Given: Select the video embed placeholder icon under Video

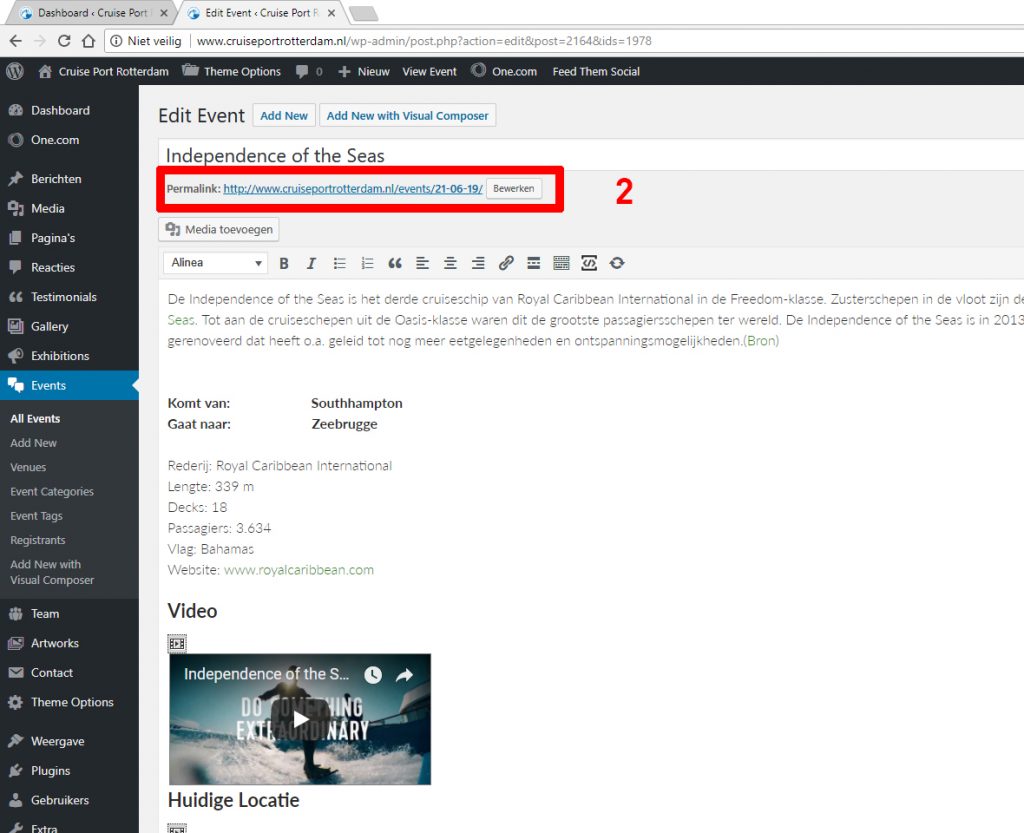Looking at the screenshot, I should (177, 643).
